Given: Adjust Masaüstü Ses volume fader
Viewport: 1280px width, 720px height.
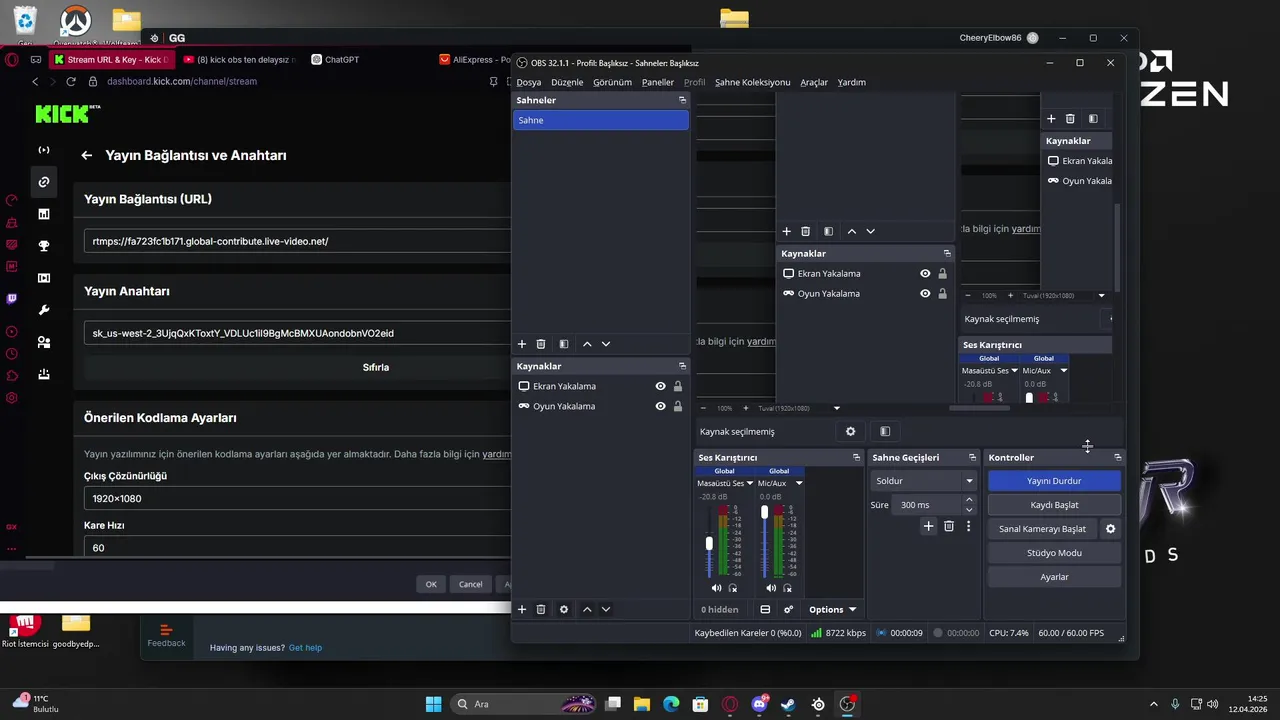Looking at the screenshot, I should [709, 543].
